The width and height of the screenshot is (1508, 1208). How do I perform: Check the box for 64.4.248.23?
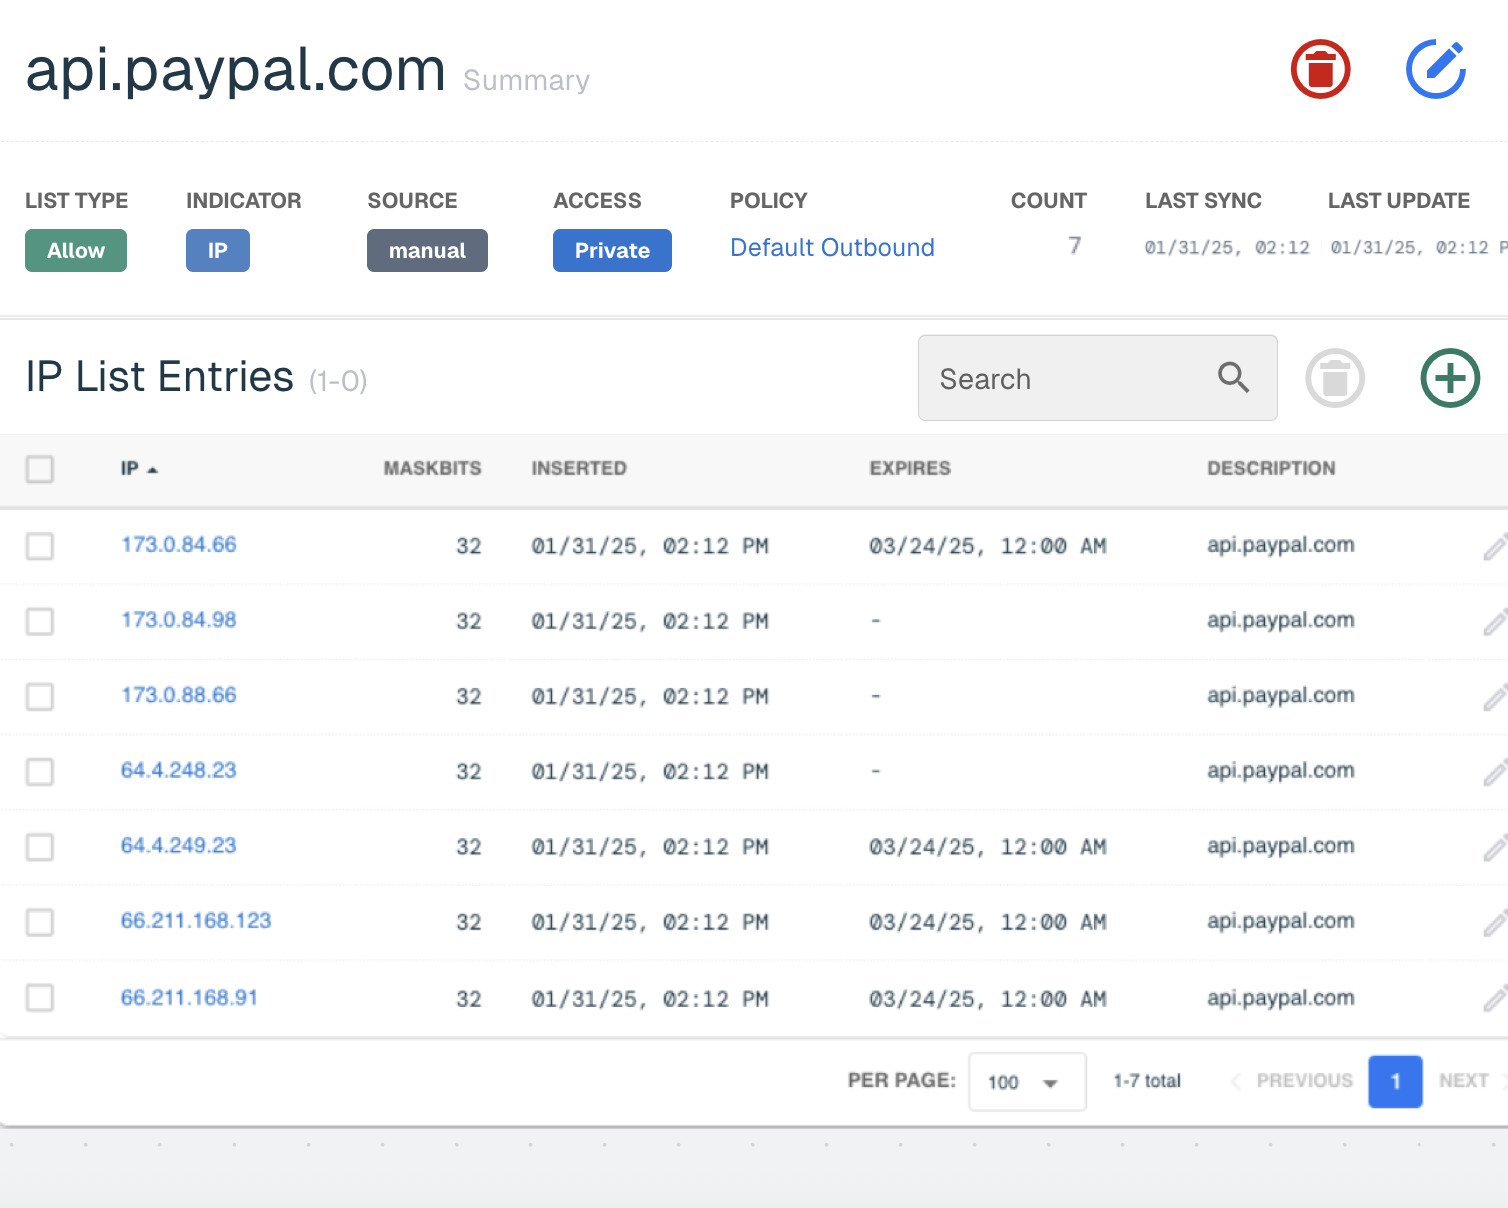click(x=40, y=771)
